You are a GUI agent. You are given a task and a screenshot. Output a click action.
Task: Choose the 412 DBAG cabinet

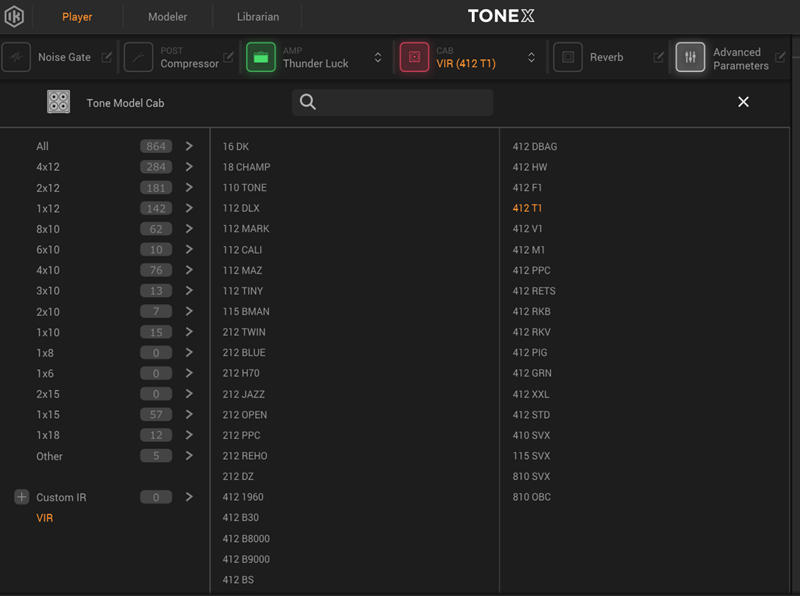coord(535,146)
